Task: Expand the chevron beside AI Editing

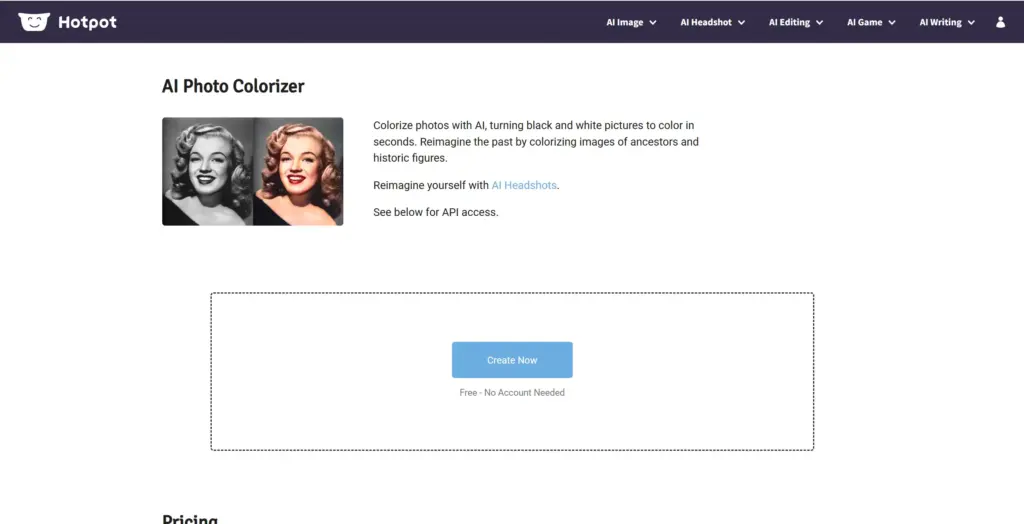Action: coord(820,23)
